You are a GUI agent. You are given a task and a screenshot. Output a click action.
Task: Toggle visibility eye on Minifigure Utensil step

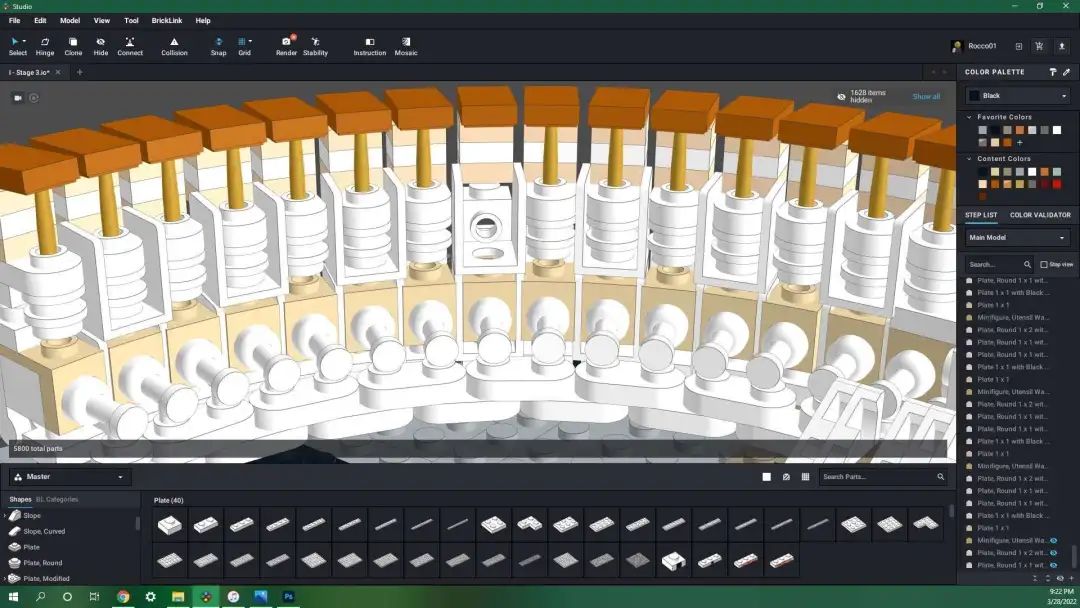[x=1054, y=541]
